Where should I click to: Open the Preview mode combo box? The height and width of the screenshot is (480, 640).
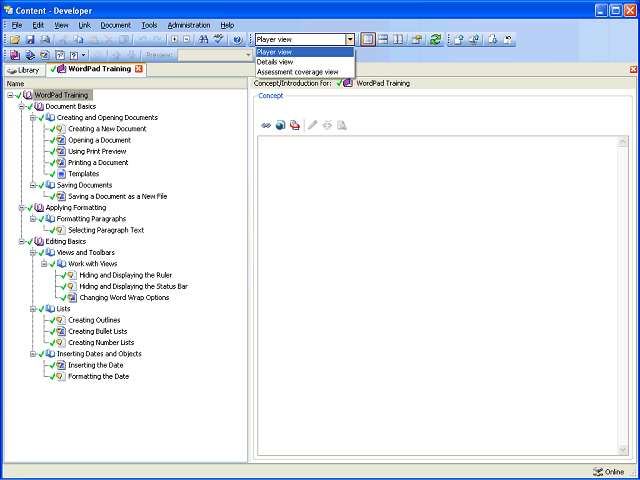[x=215, y=55]
